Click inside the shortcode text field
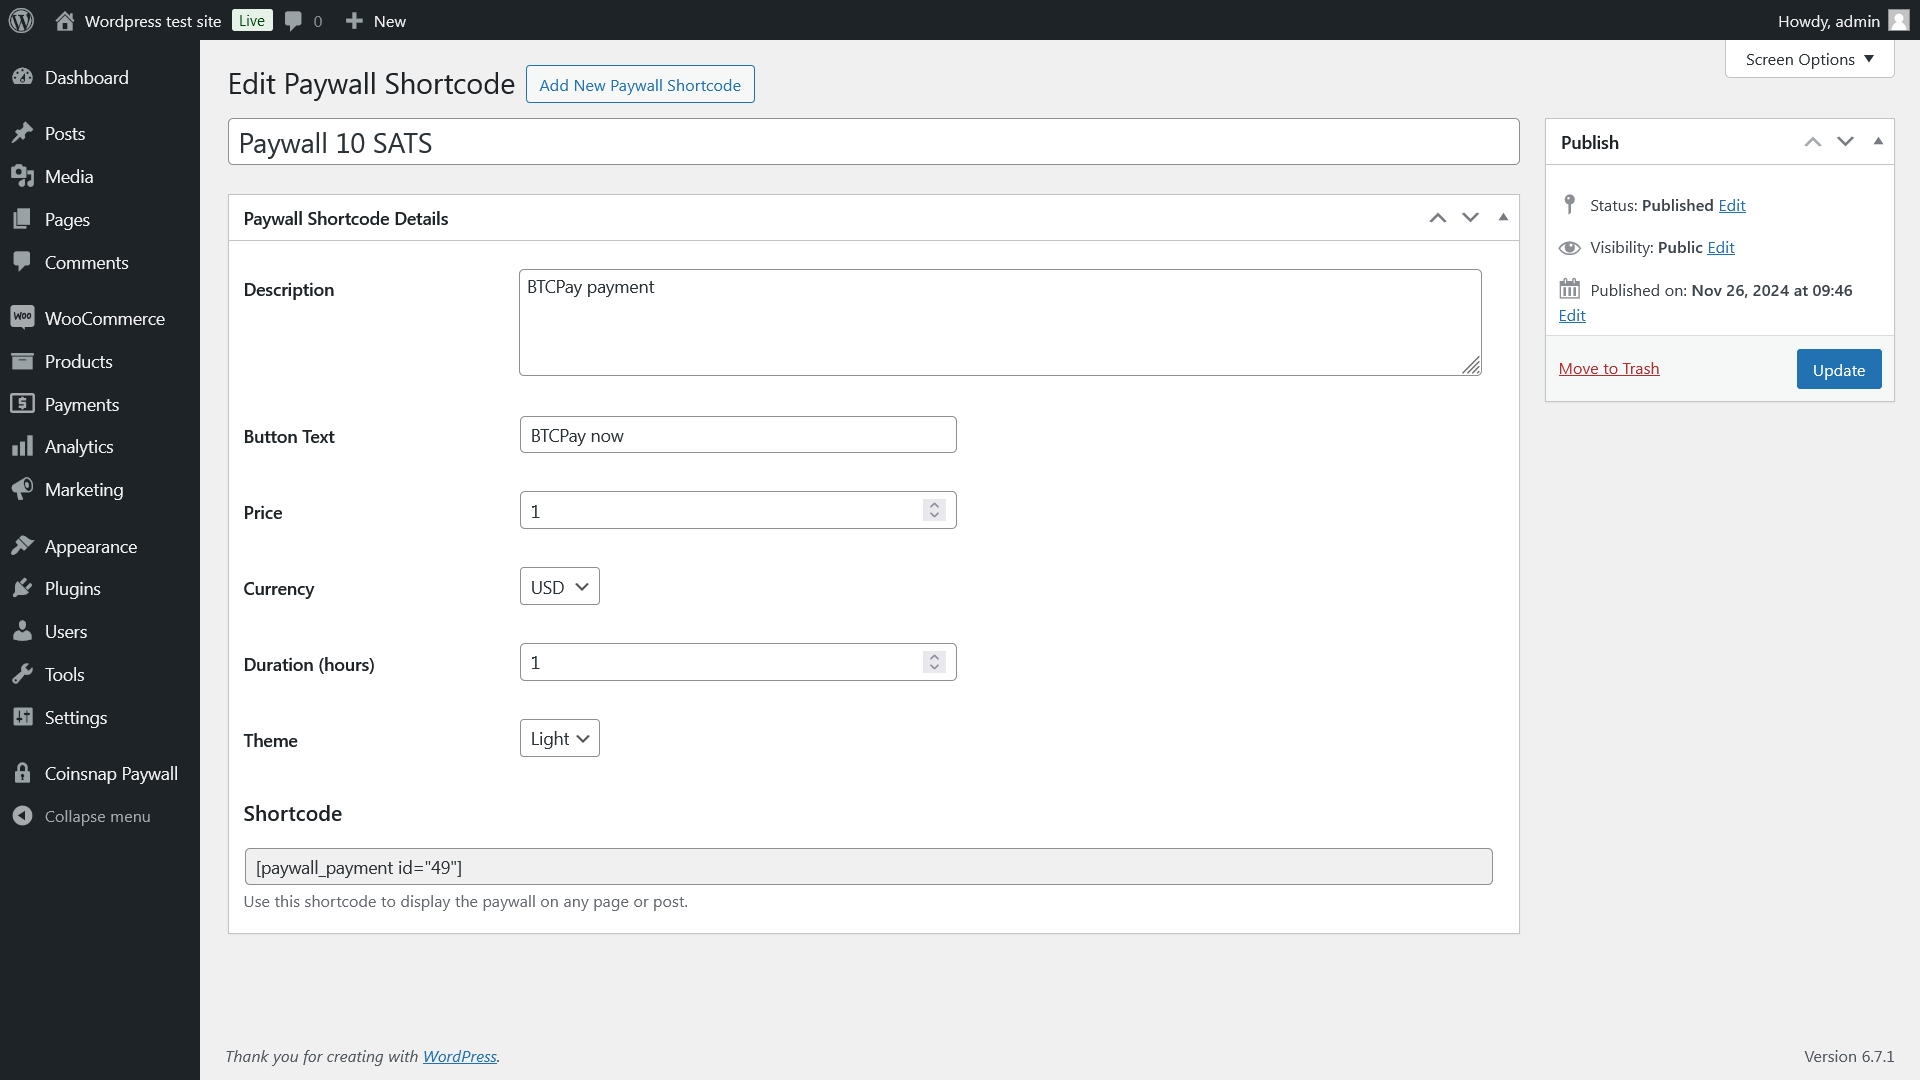The width and height of the screenshot is (1920, 1080). tap(868, 866)
